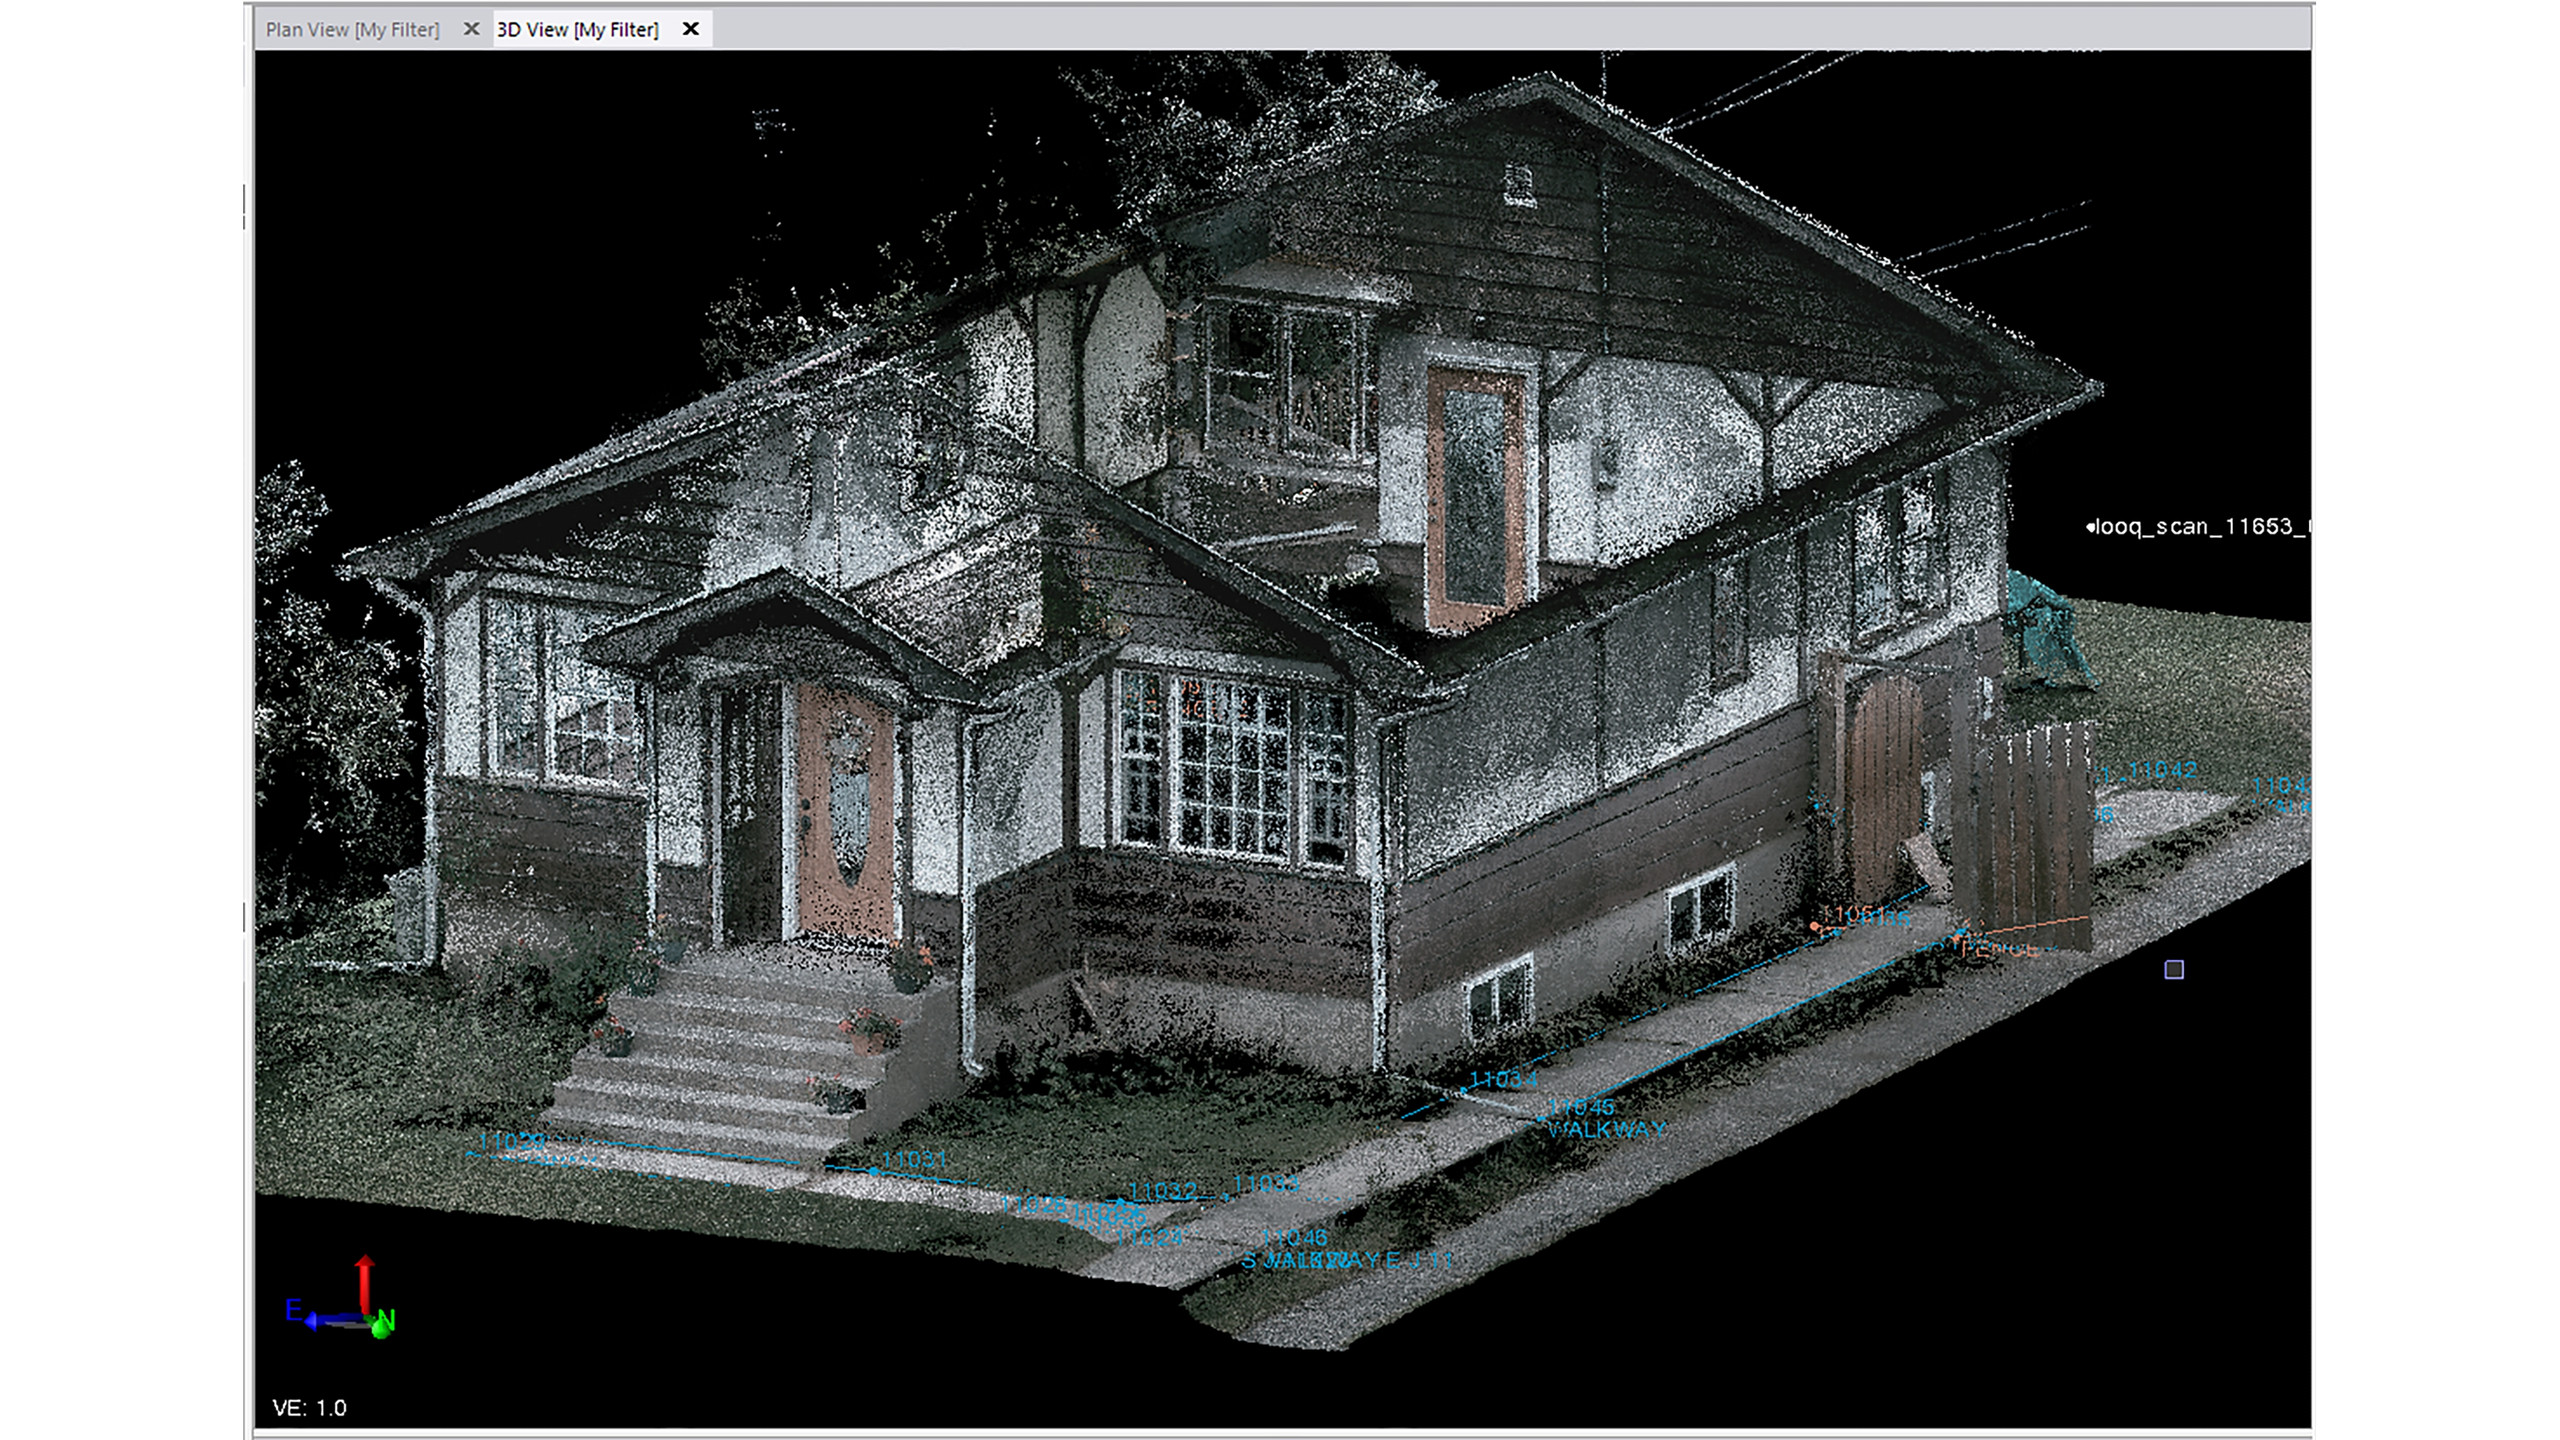Viewport: 2560px width, 1440px height.
Task: Click the red vertical elevation arrow of the axis gizmo
Action: pyautogui.click(x=363, y=1280)
